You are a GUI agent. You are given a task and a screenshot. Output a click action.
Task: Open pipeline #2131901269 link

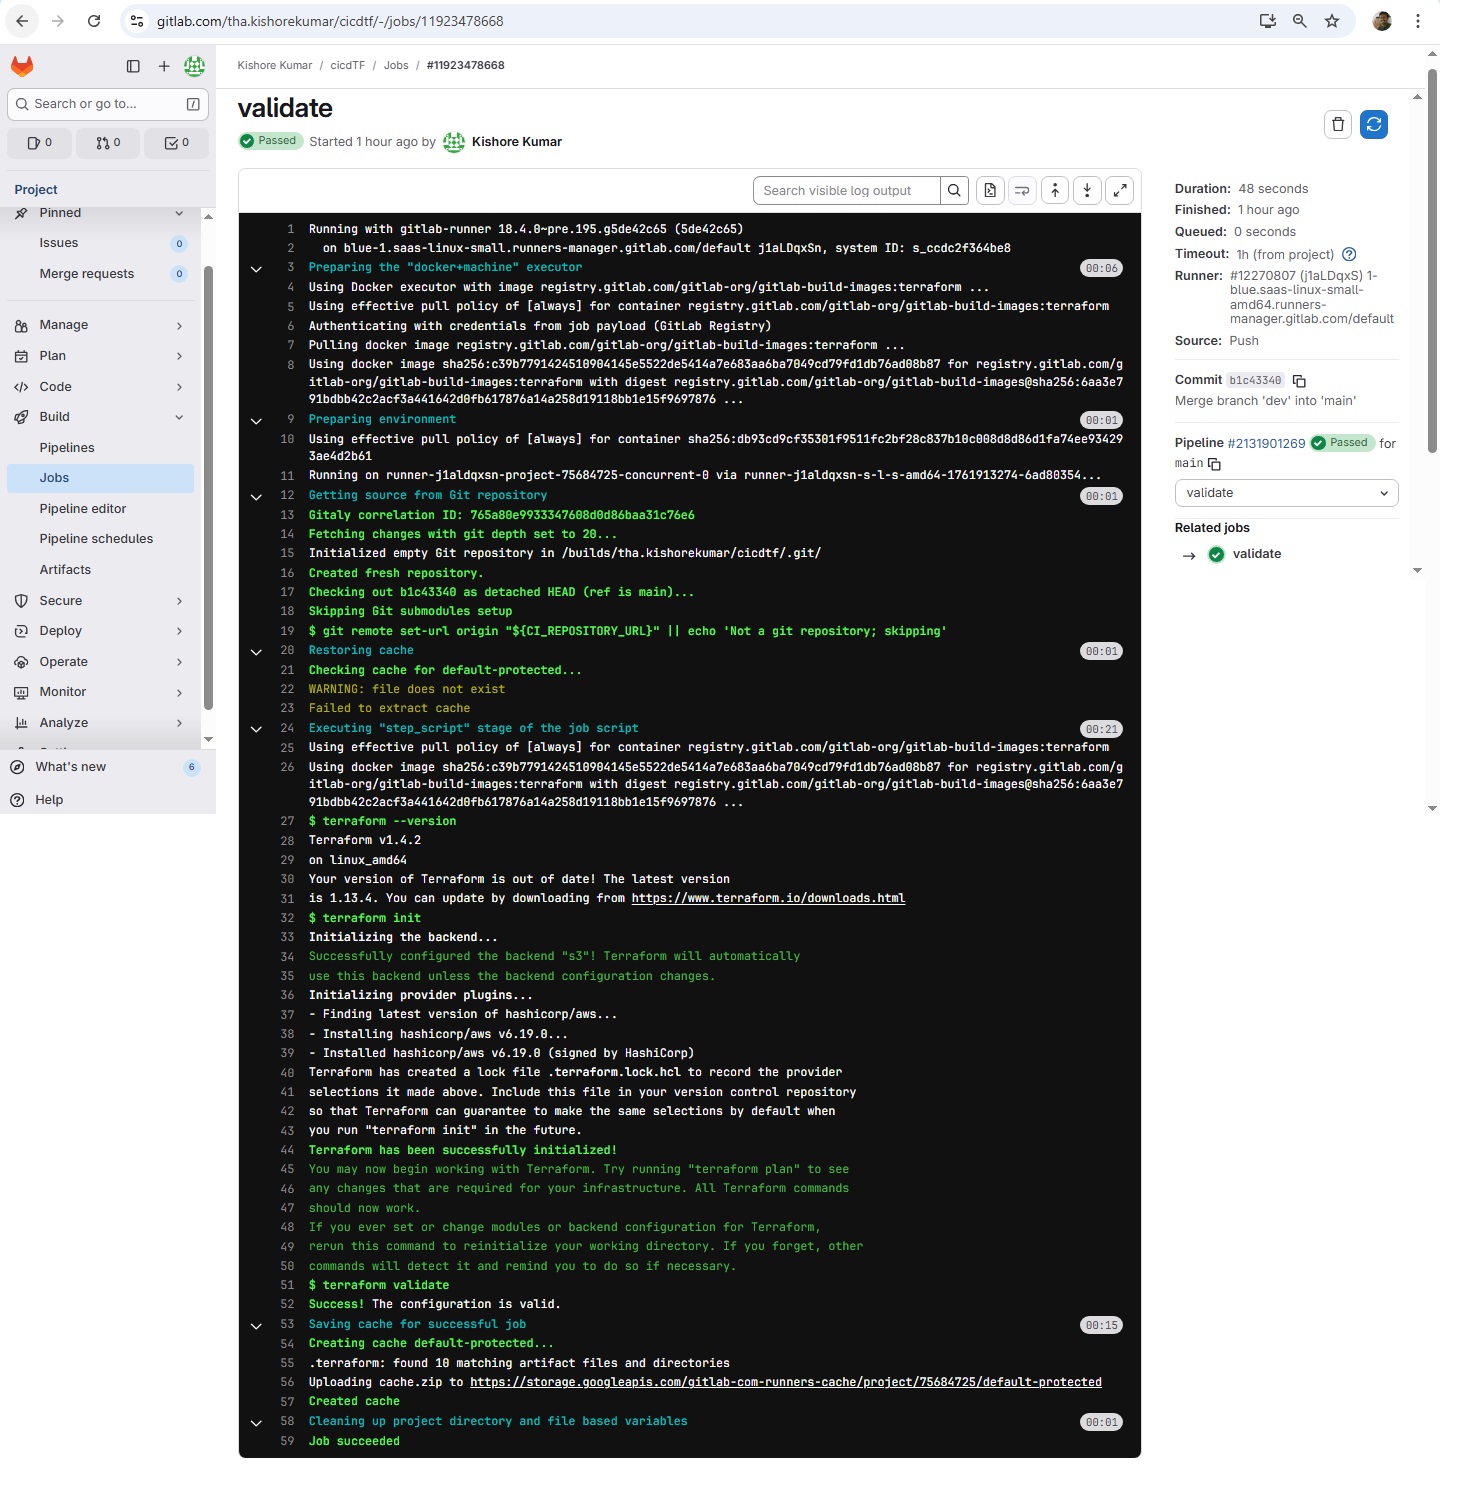tap(1265, 443)
